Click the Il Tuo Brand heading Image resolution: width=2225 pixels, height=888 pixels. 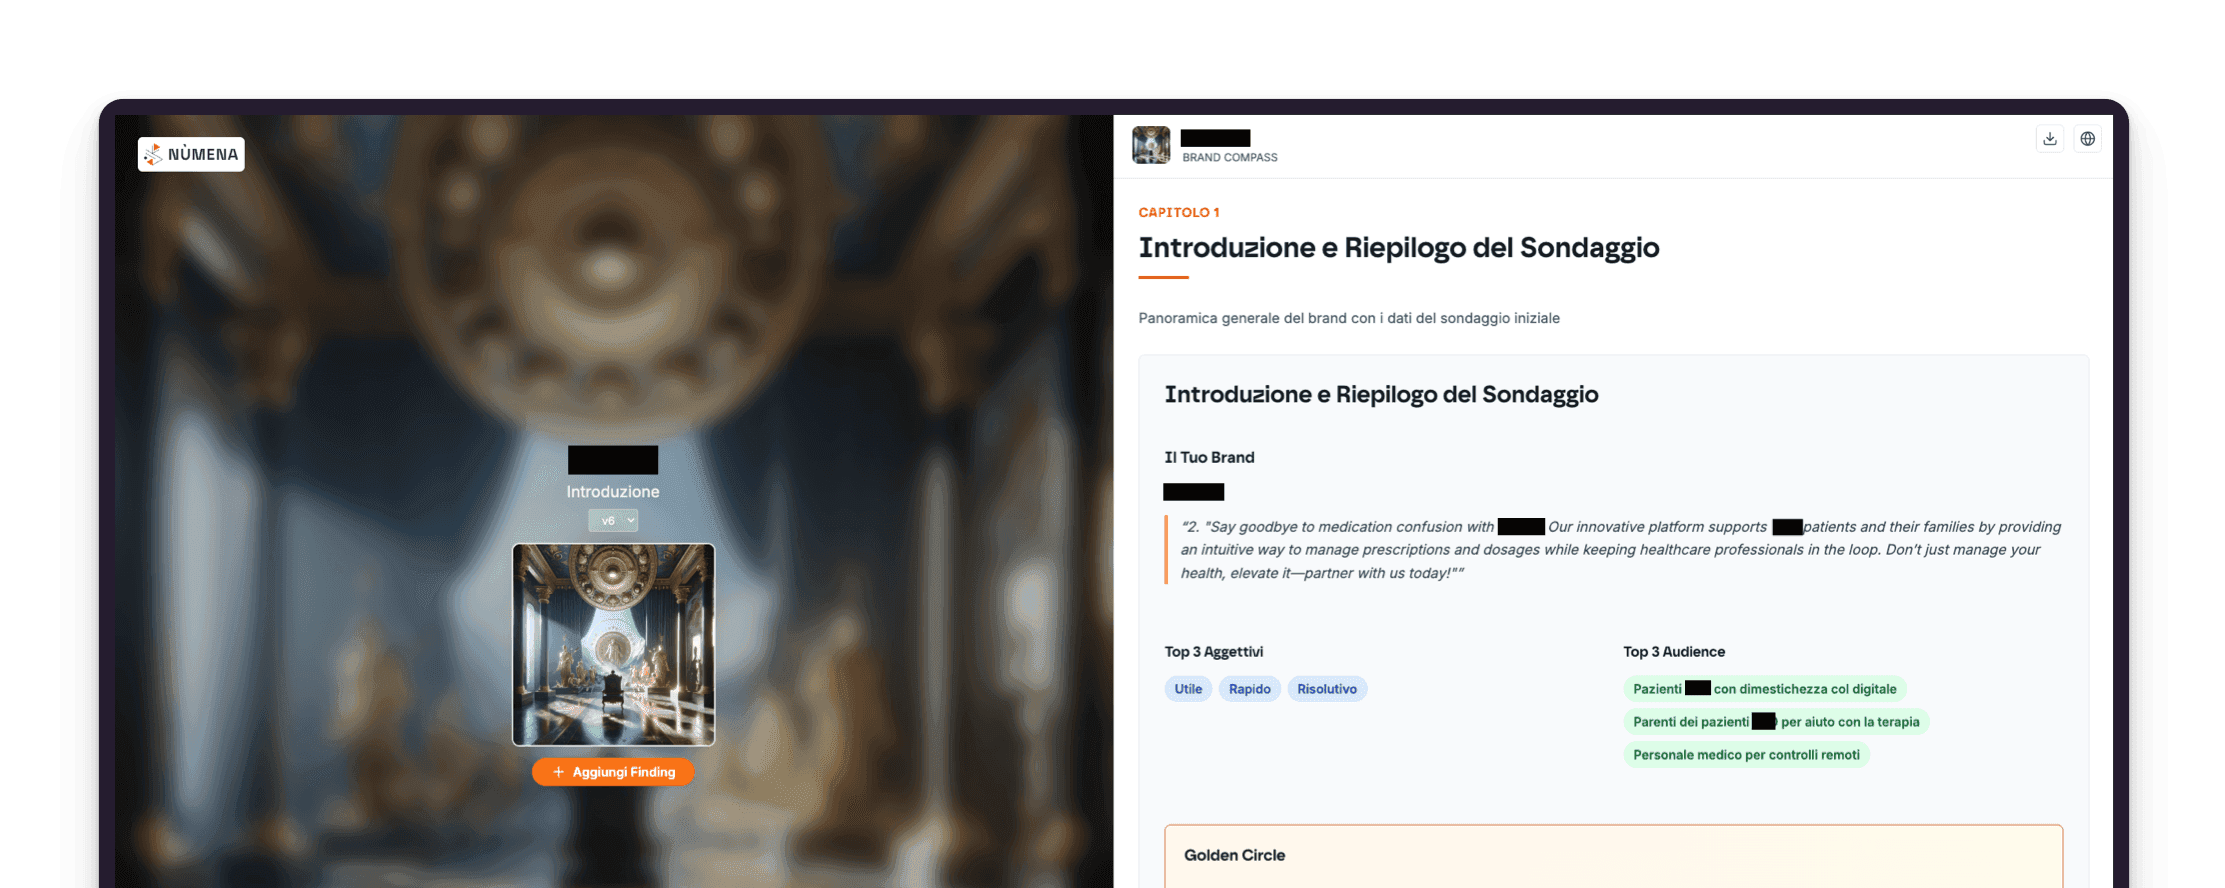coord(1209,457)
